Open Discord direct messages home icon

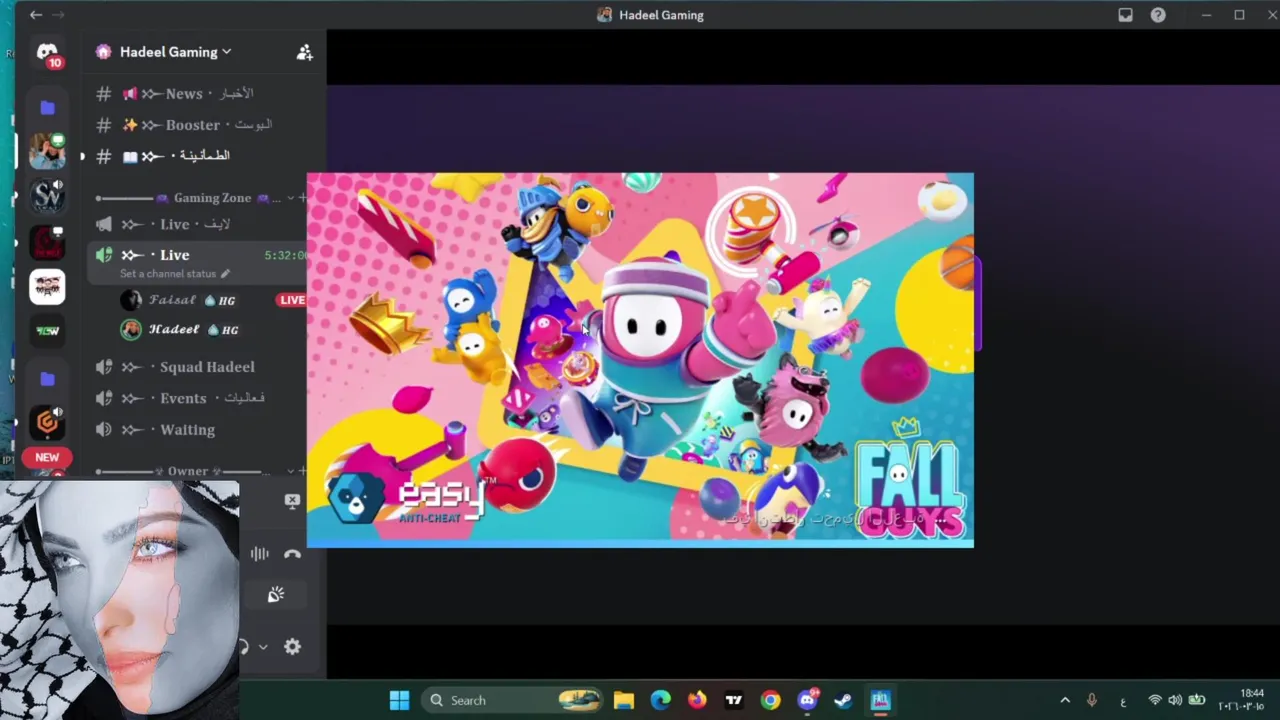[47, 53]
